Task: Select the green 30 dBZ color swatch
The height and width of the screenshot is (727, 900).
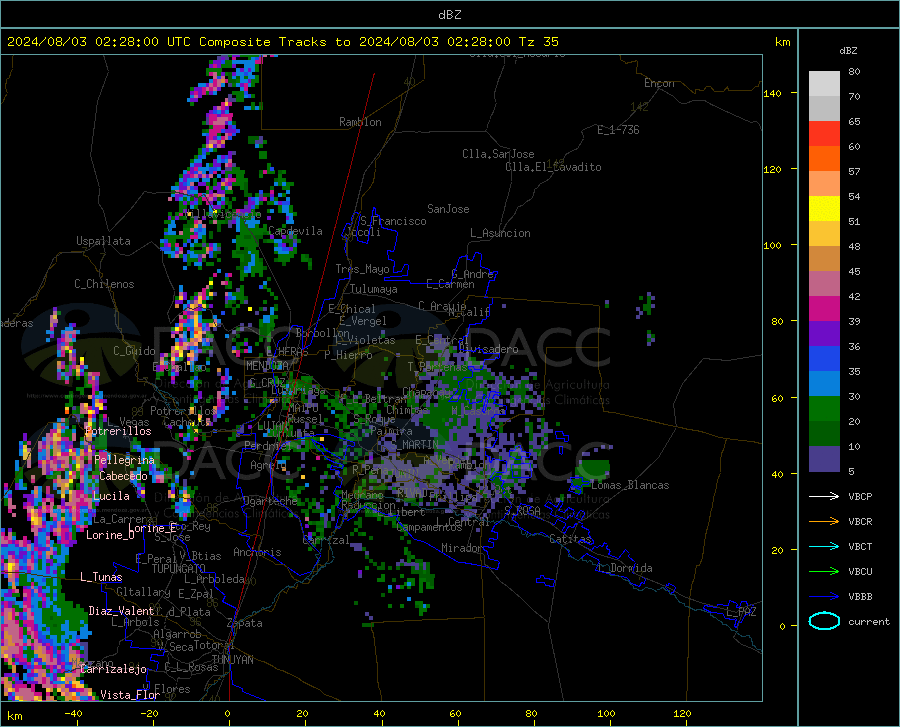Action: tap(824, 409)
